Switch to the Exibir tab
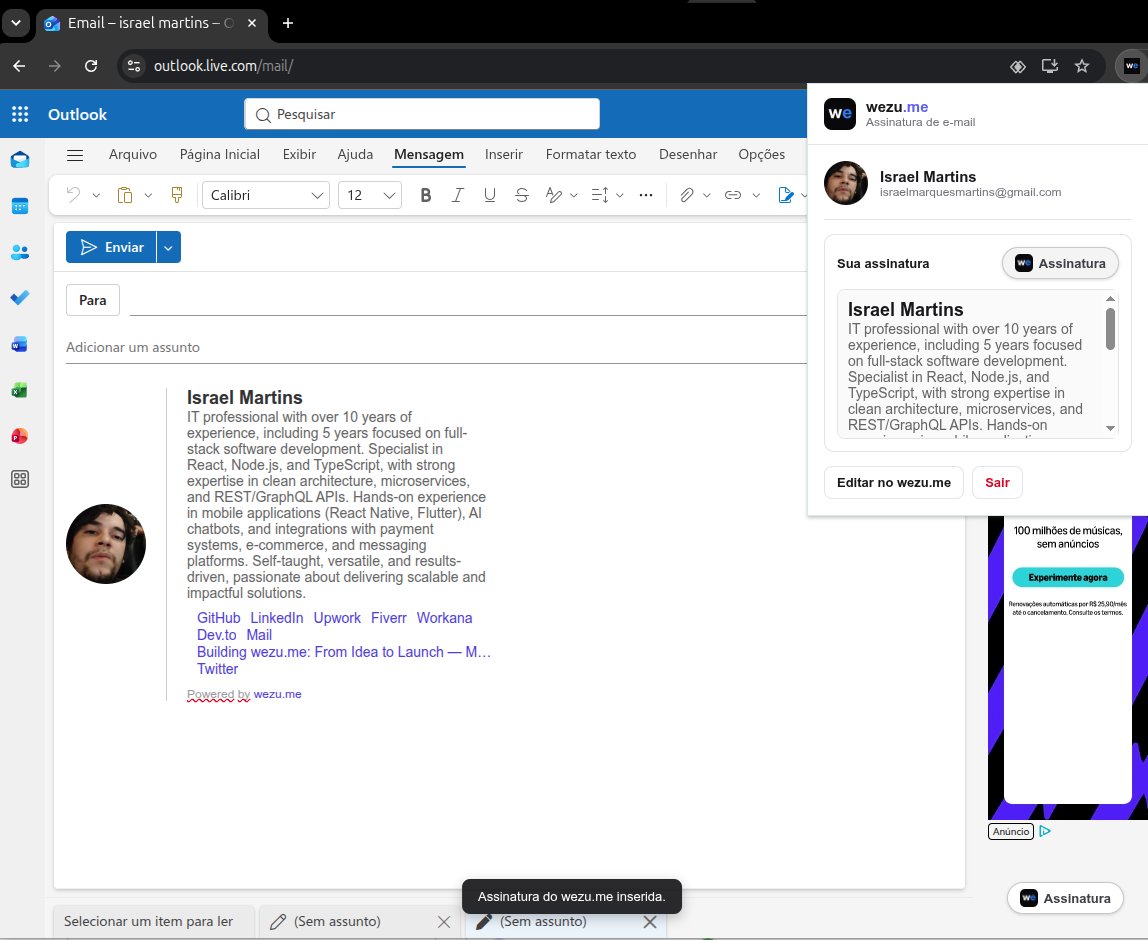This screenshot has height=940, width=1148. click(299, 154)
